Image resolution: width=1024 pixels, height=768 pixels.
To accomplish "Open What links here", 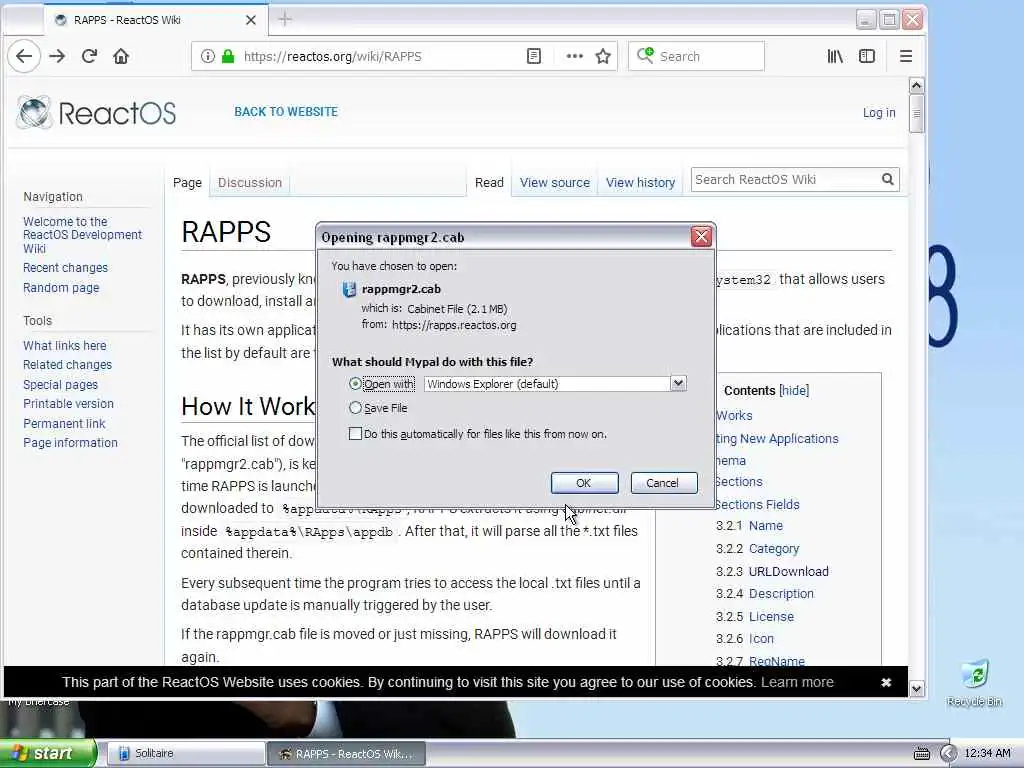I will click(65, 345).
